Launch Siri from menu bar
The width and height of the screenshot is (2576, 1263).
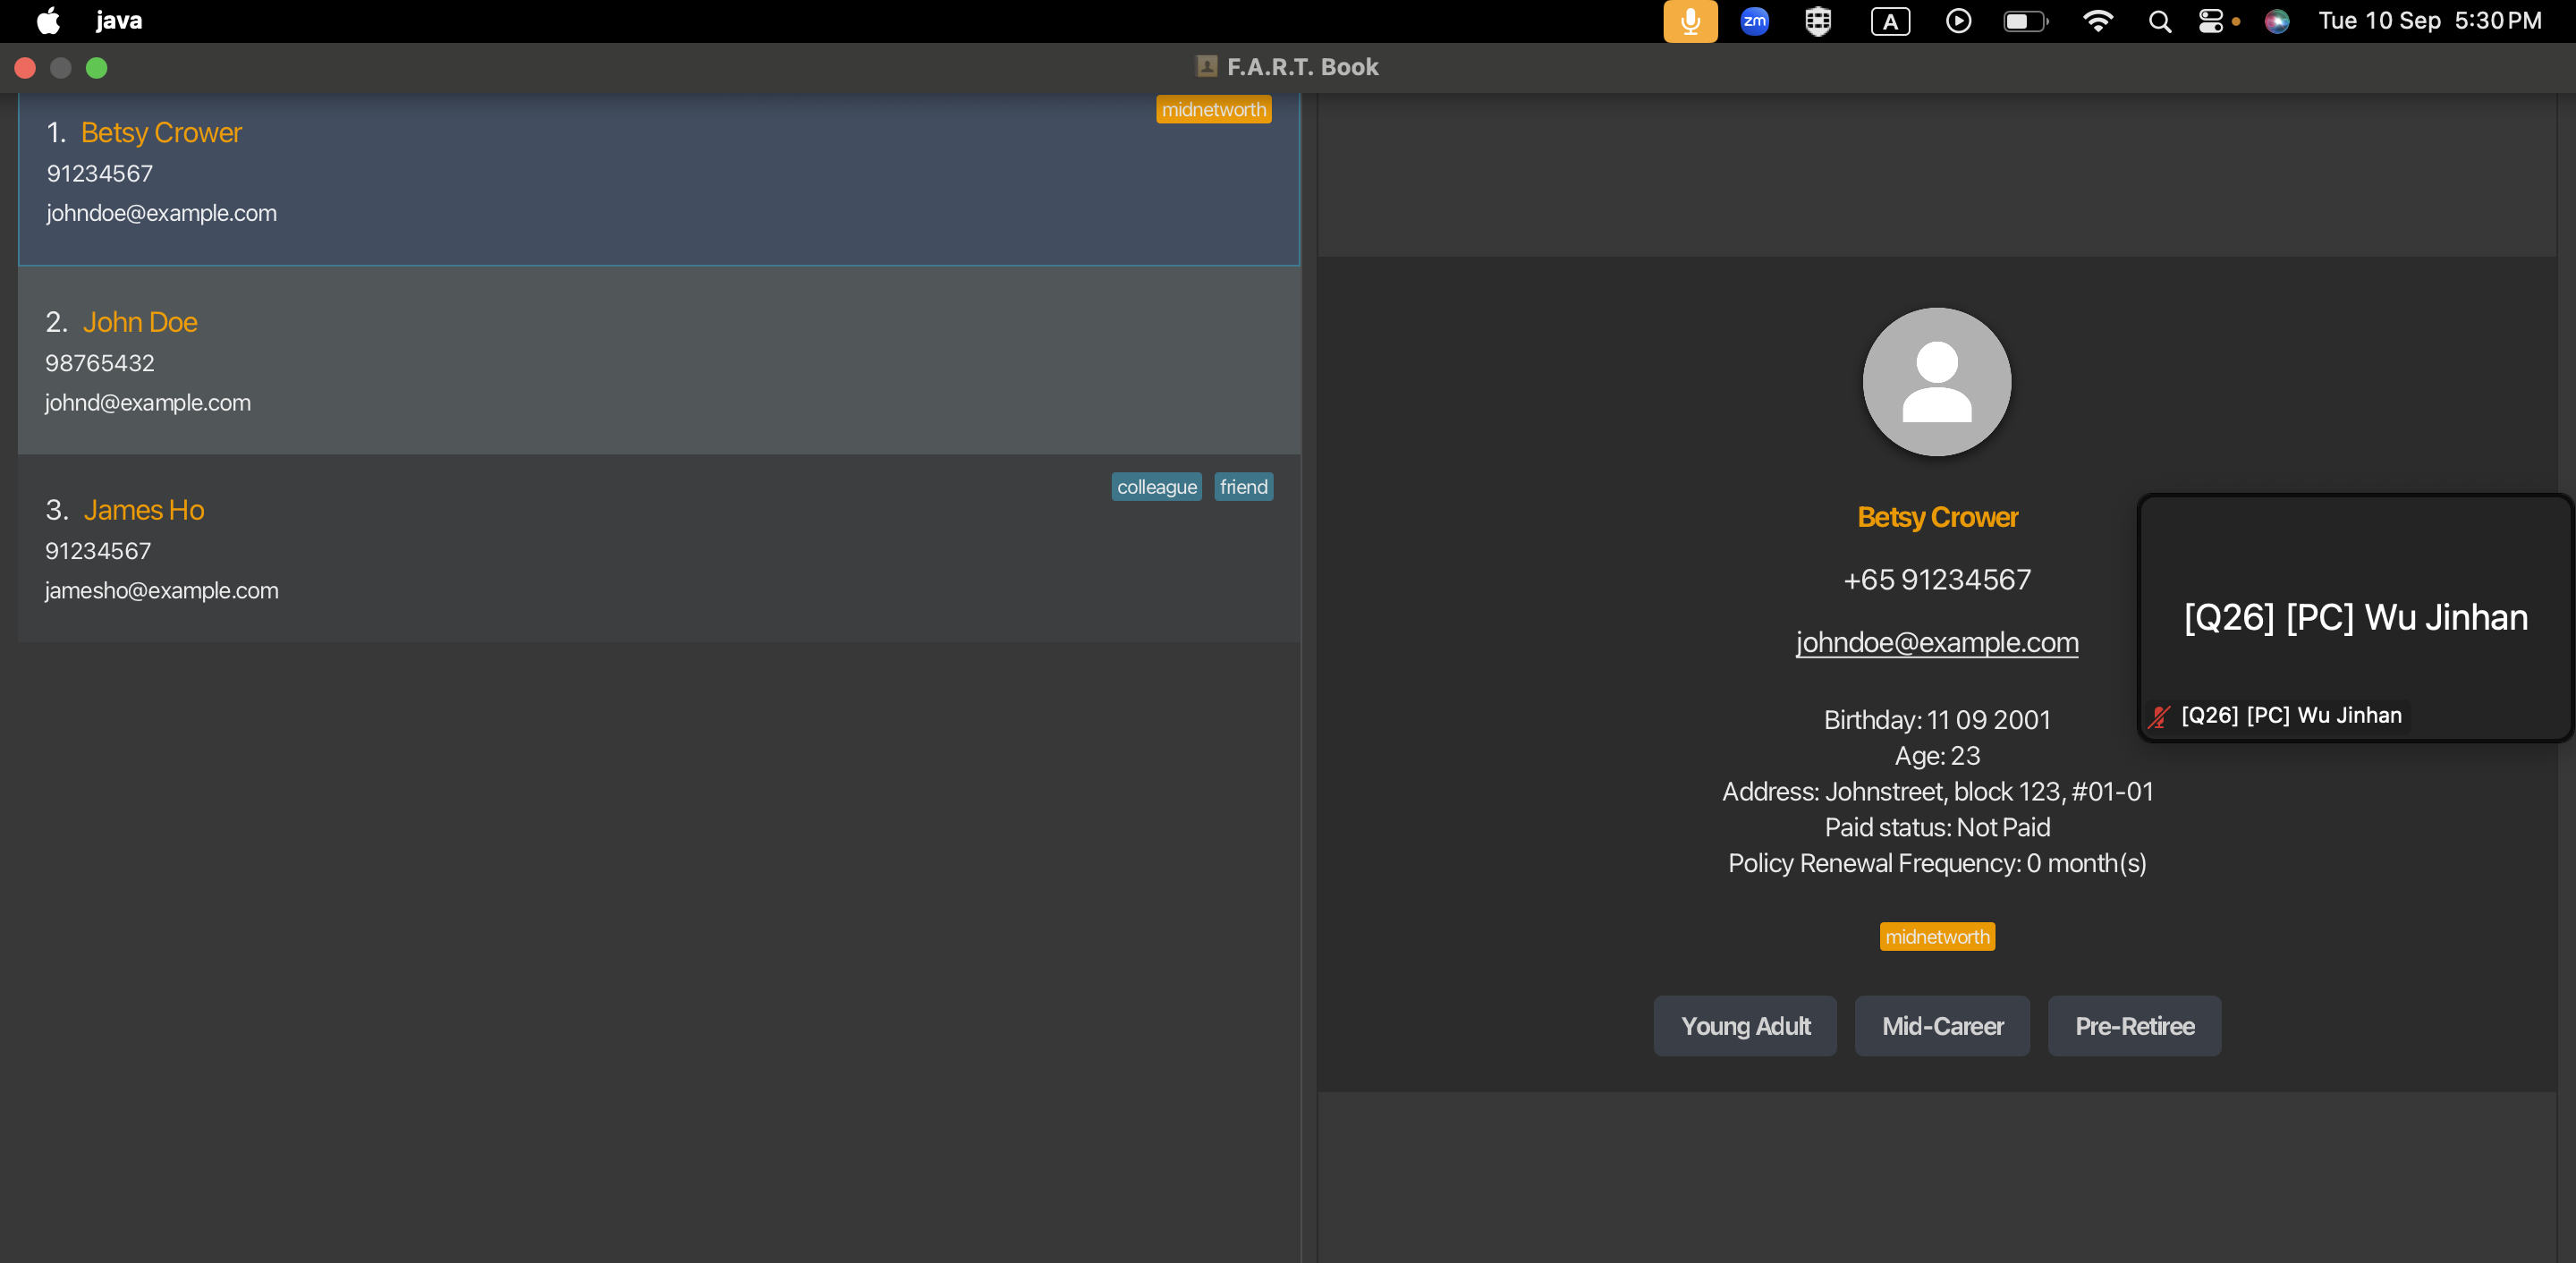click(x=2277, y=21)
